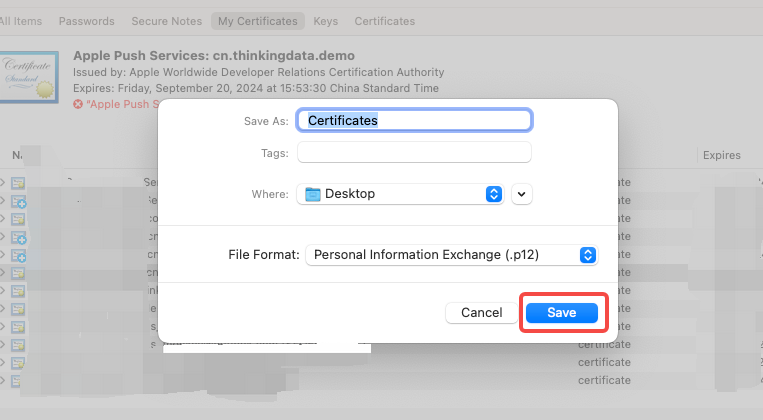
Task: Click the Save As filename field
Action: pos(414,120)
